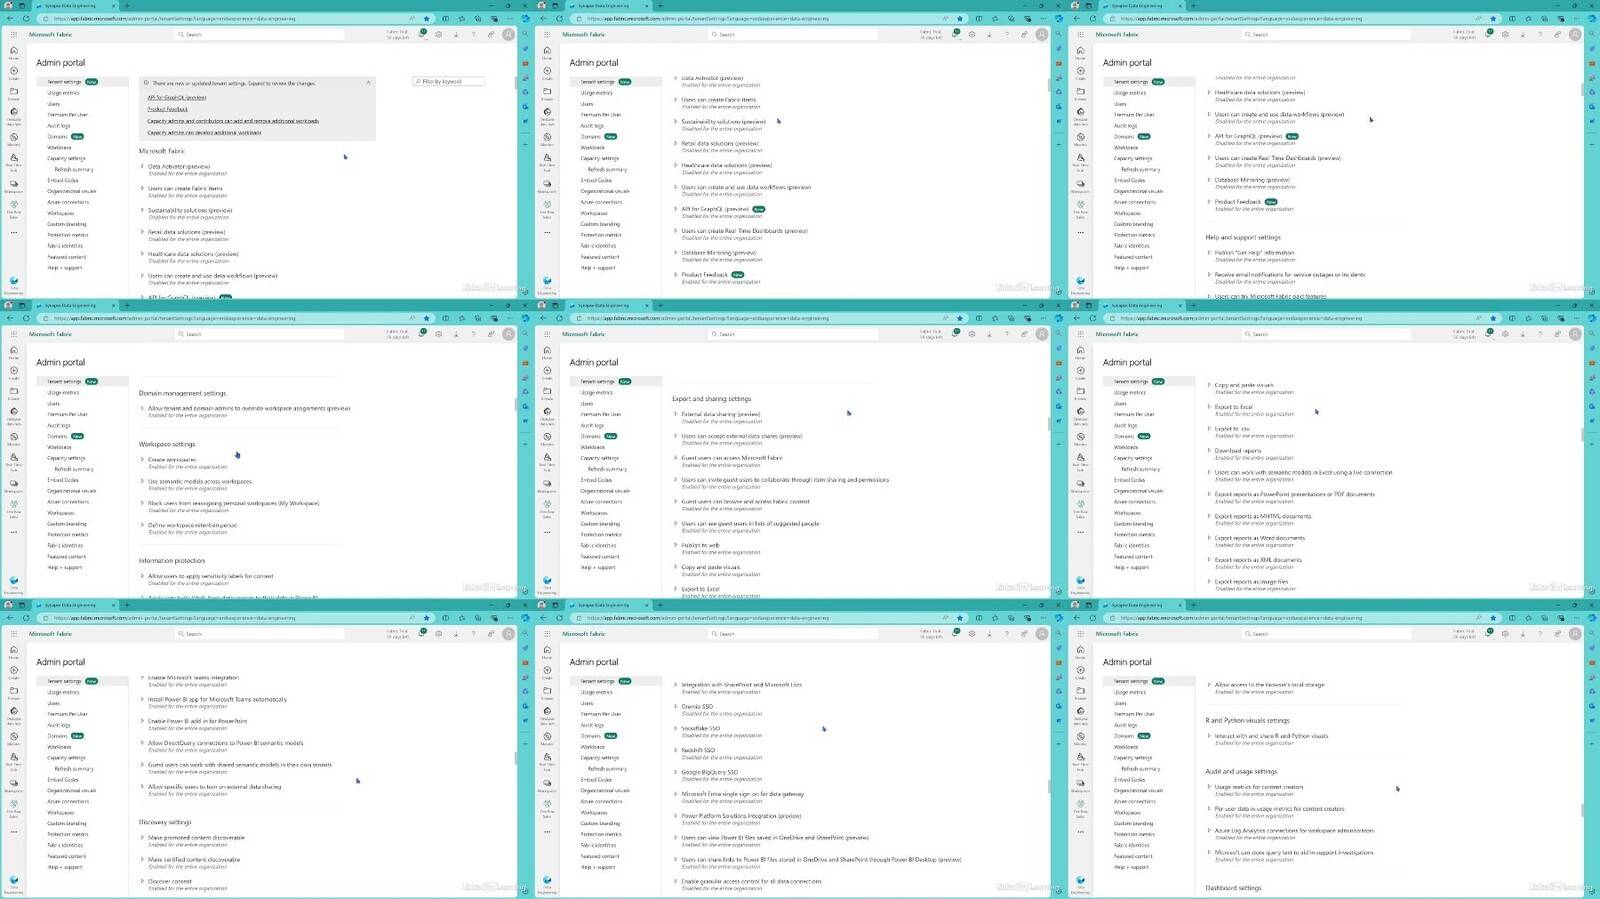Screen dimensions: 1600x899
Task: Click Edge Copilot icon in Discovery settings window
Action: [525, 618]
